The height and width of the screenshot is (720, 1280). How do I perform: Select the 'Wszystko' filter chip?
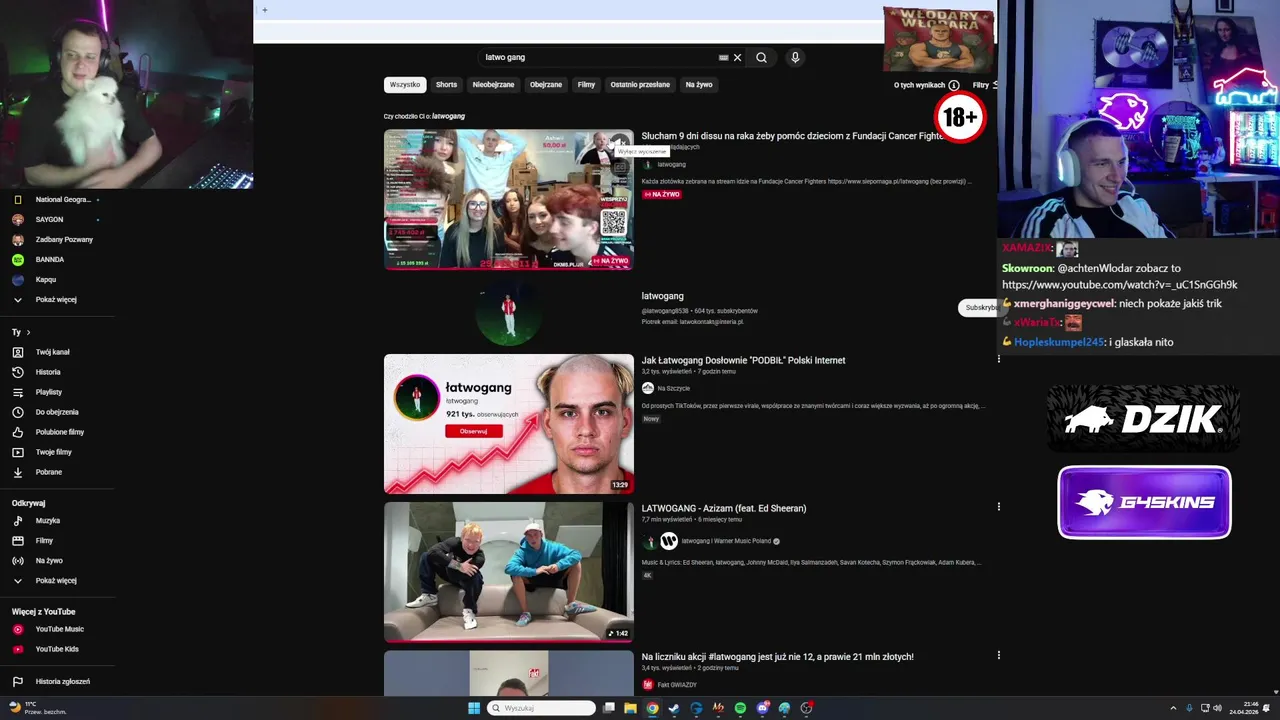coord(405,85)
